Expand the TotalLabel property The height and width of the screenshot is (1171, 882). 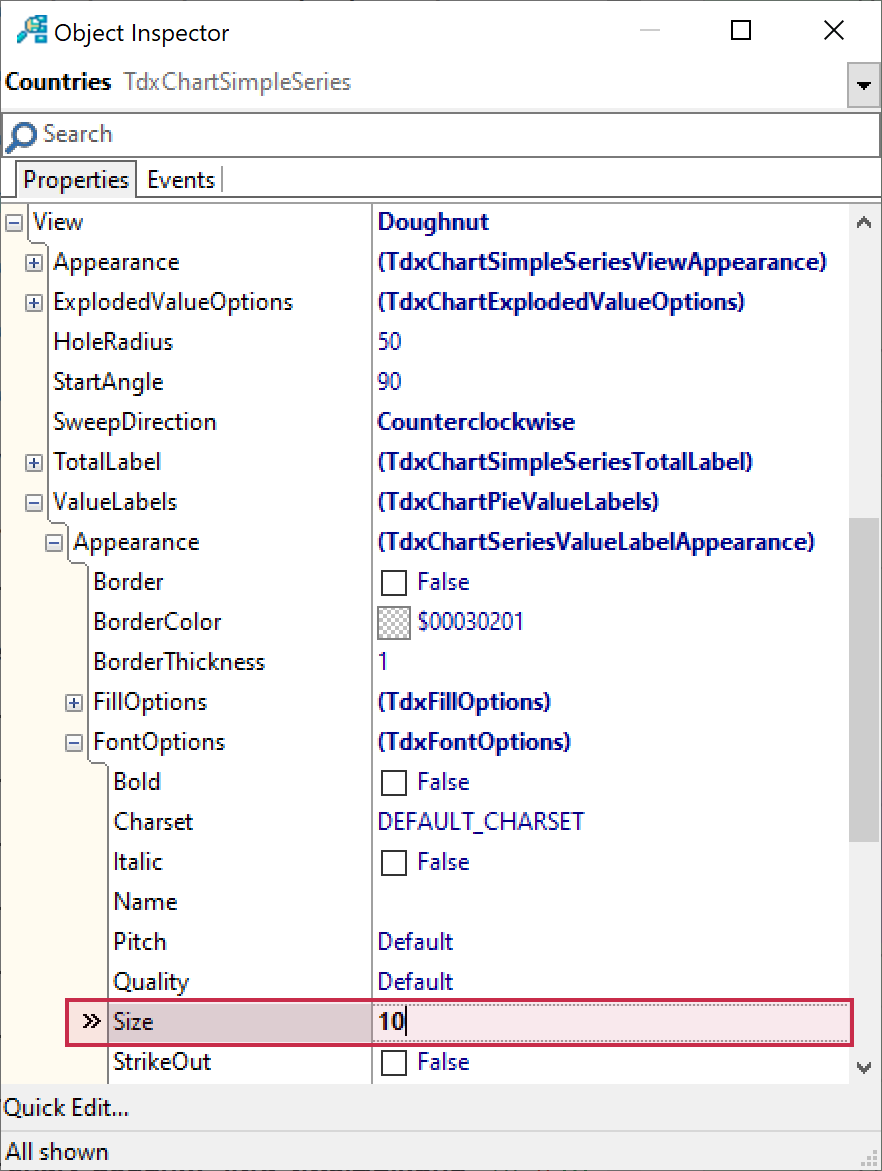point(34,463)
